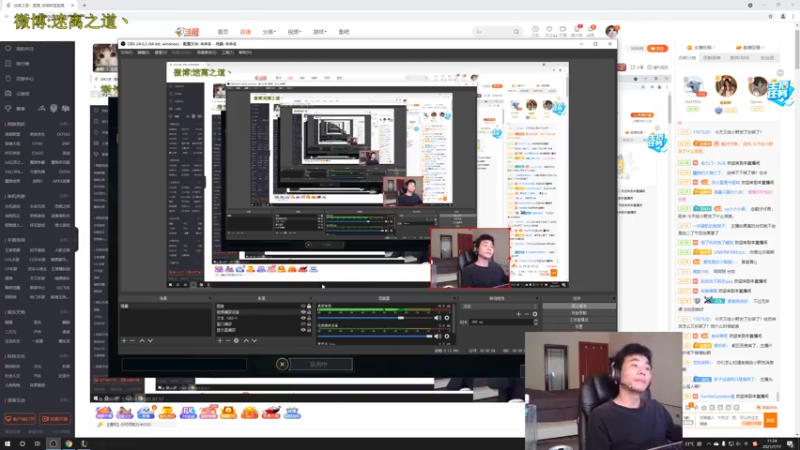800x450 pixels.
Task: Open source properties with the Sources gear icon
Action: (x=236, y=340)
